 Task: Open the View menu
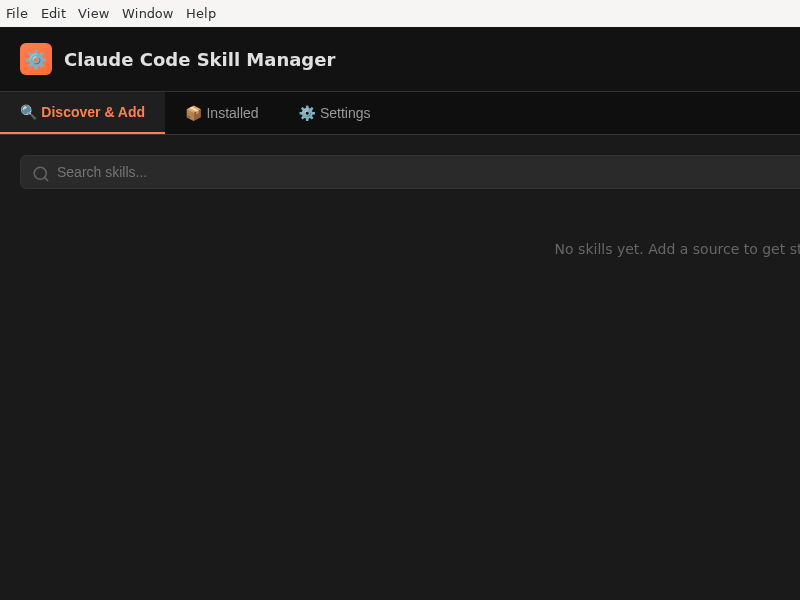[93, 13]
